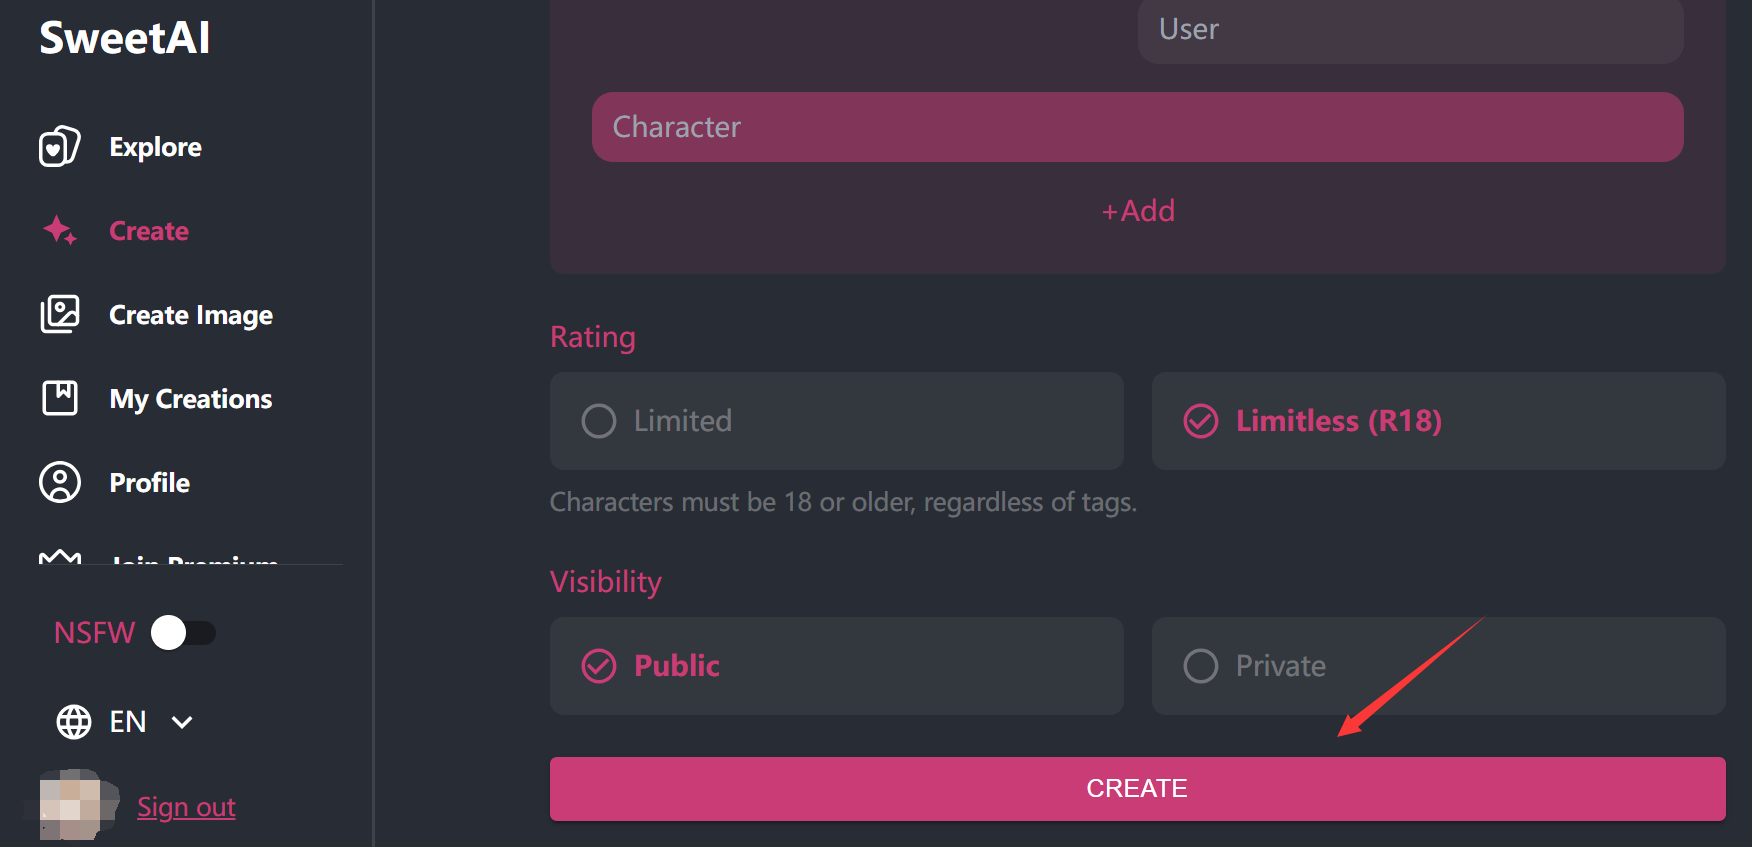Click the pink CREATE button

click(x=1138, y=789)
